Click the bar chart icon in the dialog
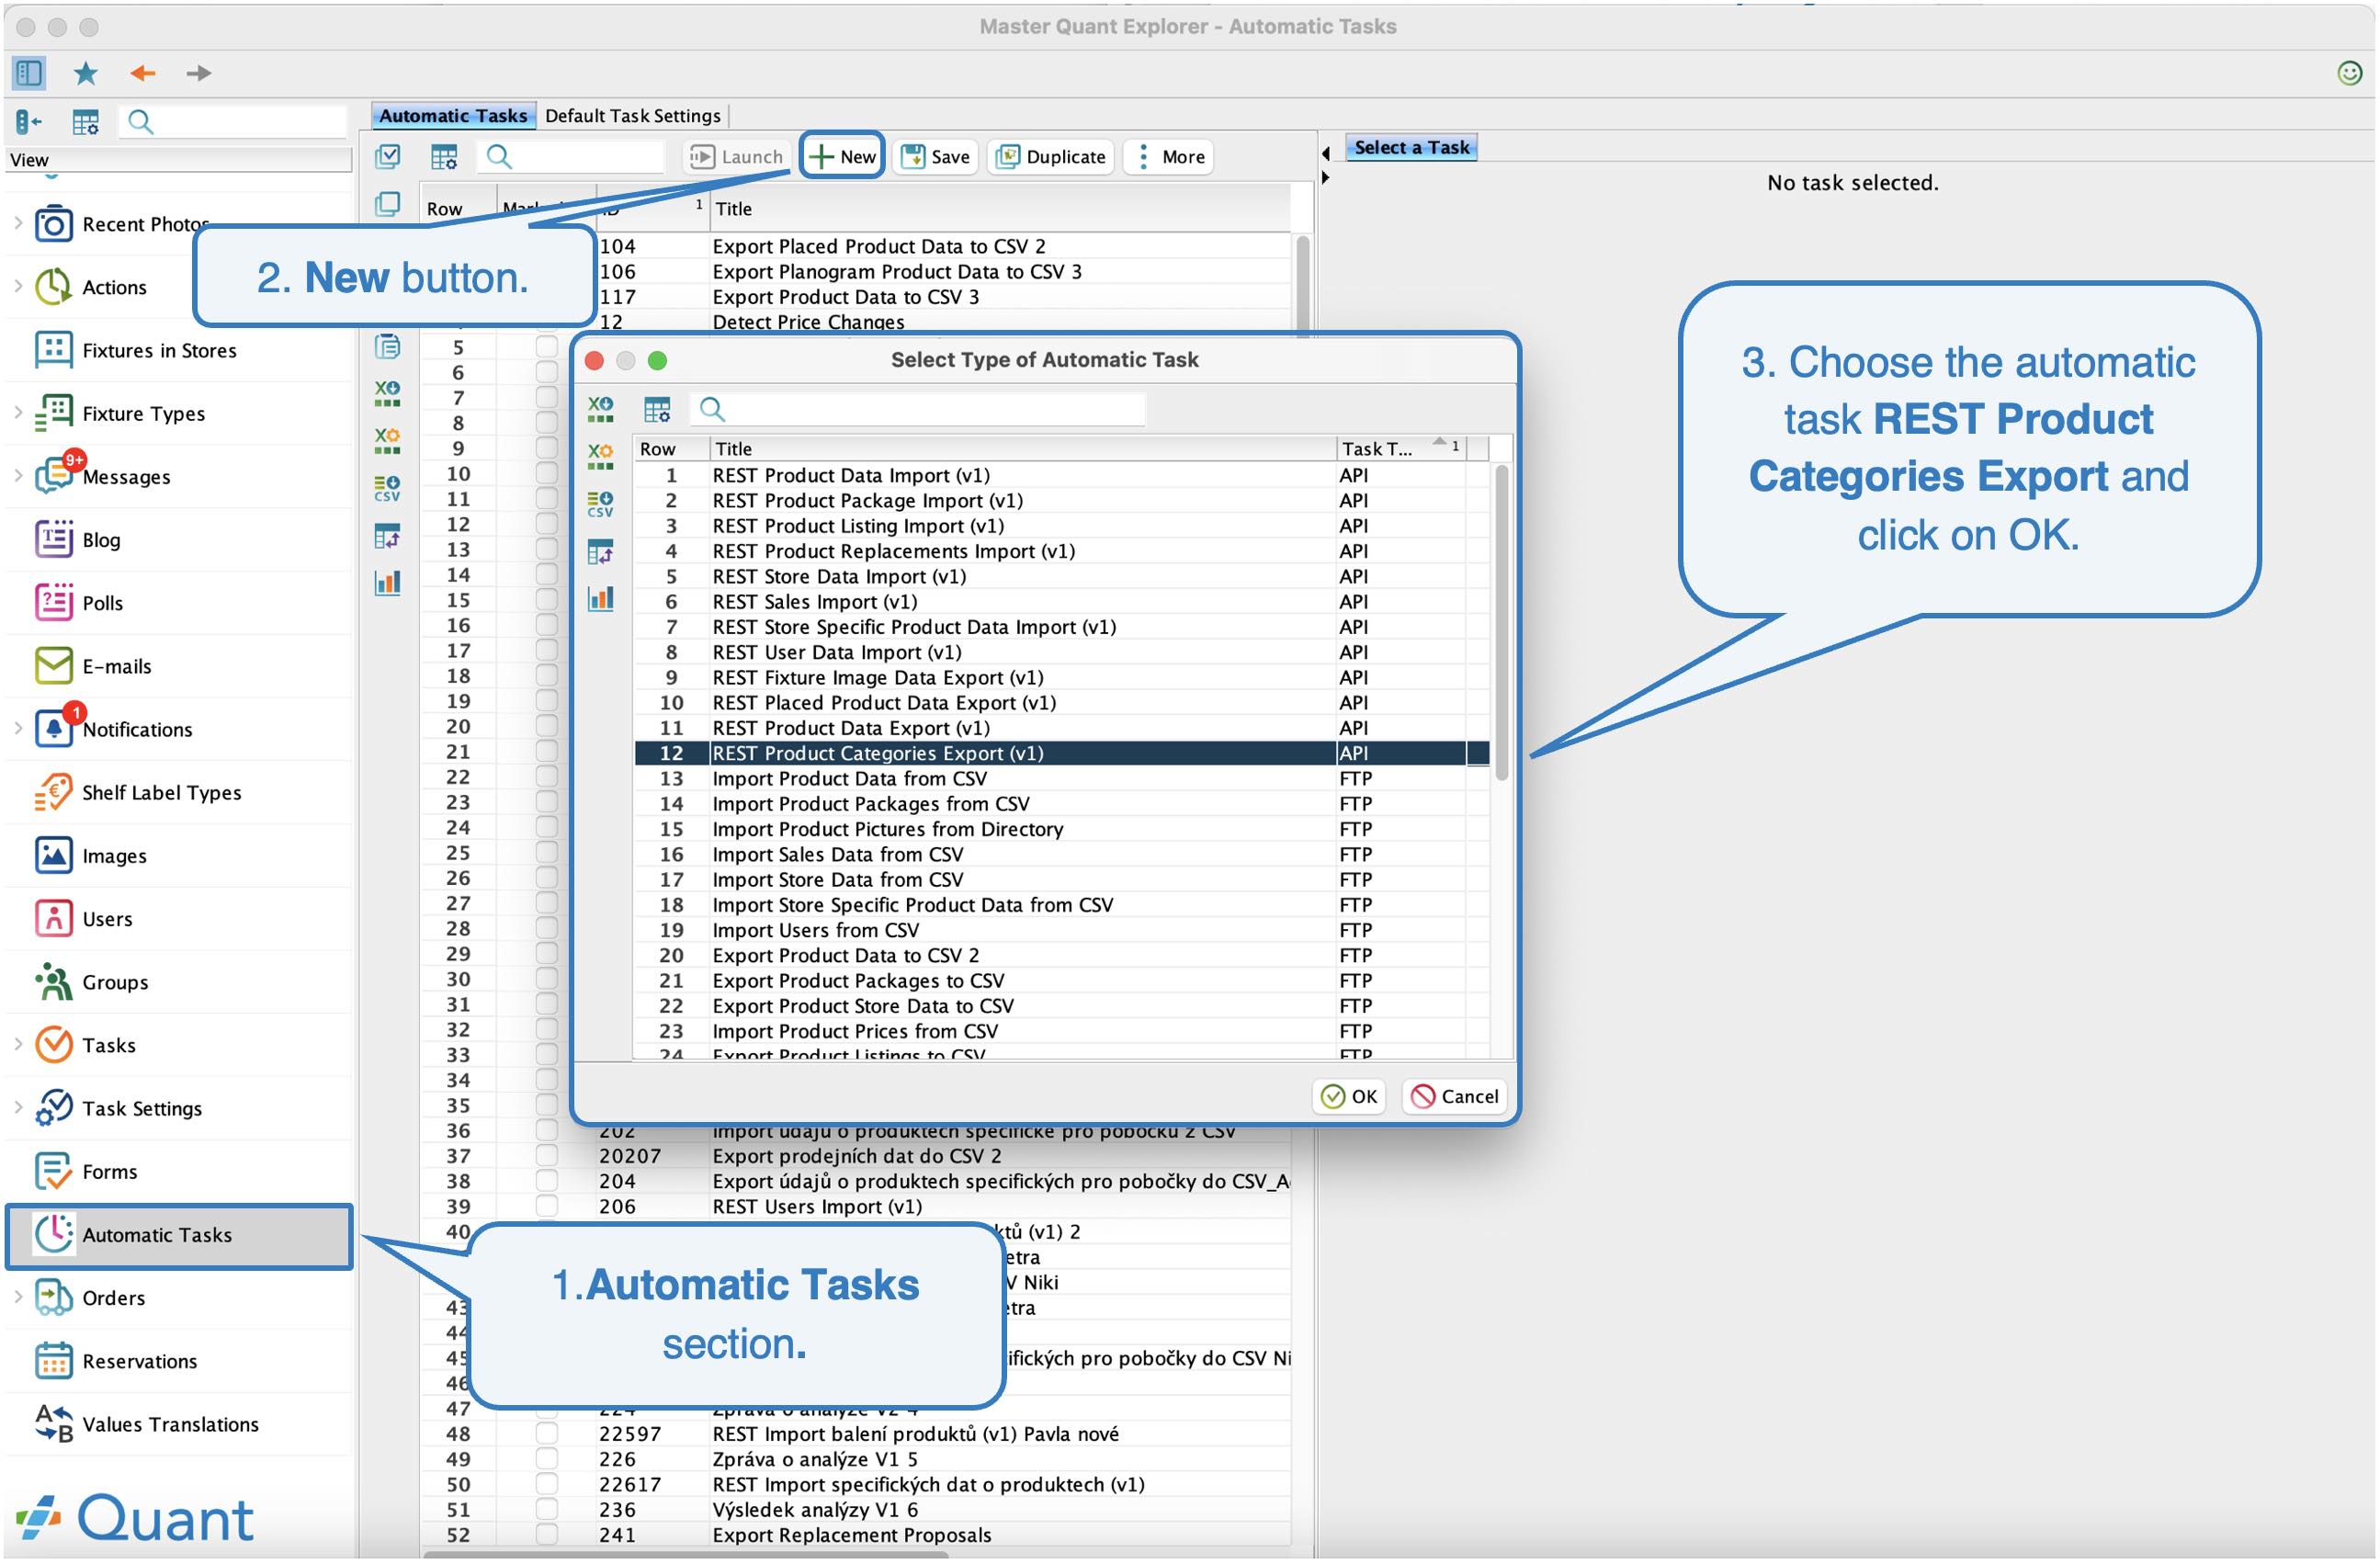Image resolution: width=2380 pixels, height=1564 pixels. pyautogui.click(x=601, y=599)
